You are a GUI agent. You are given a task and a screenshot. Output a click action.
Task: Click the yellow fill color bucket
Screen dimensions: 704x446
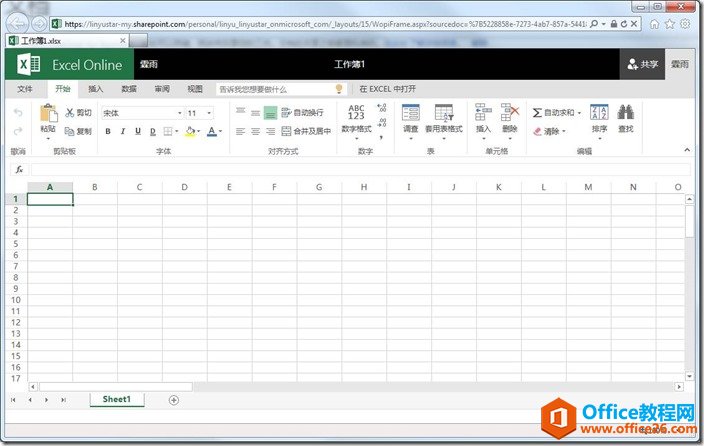pos(189,131)
